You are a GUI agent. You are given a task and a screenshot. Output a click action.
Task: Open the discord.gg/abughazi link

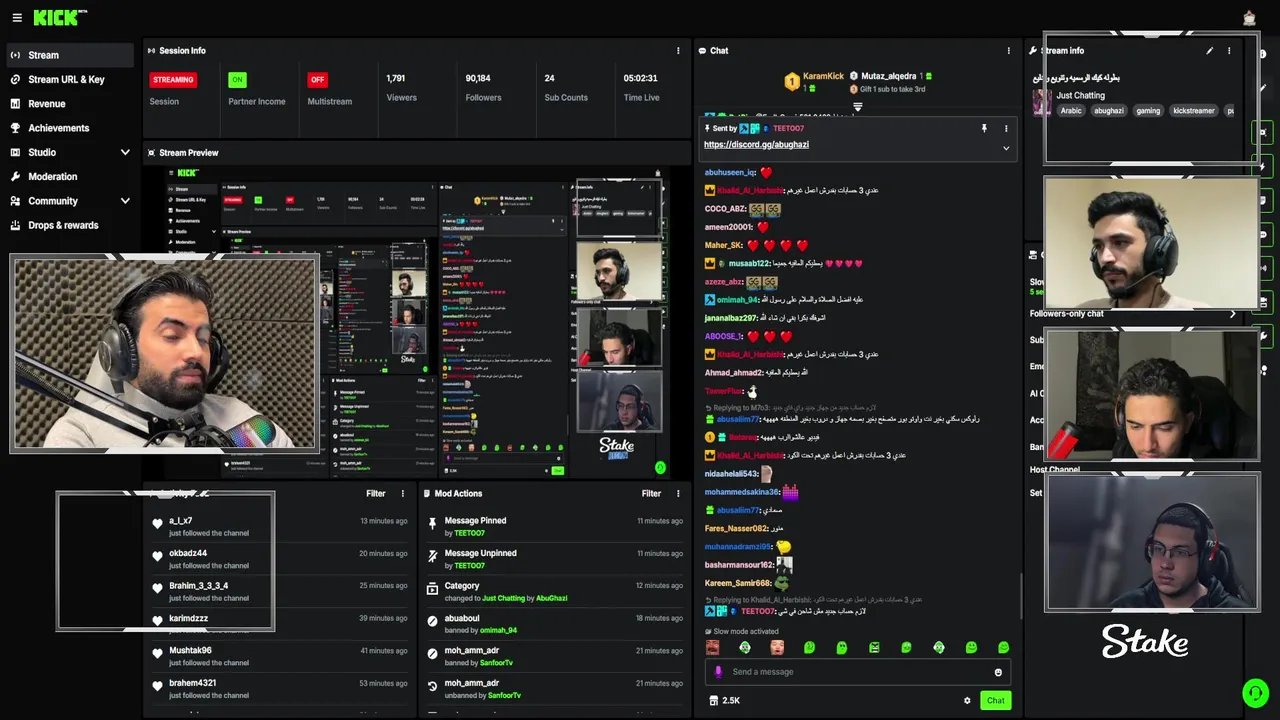click(756, 145)
